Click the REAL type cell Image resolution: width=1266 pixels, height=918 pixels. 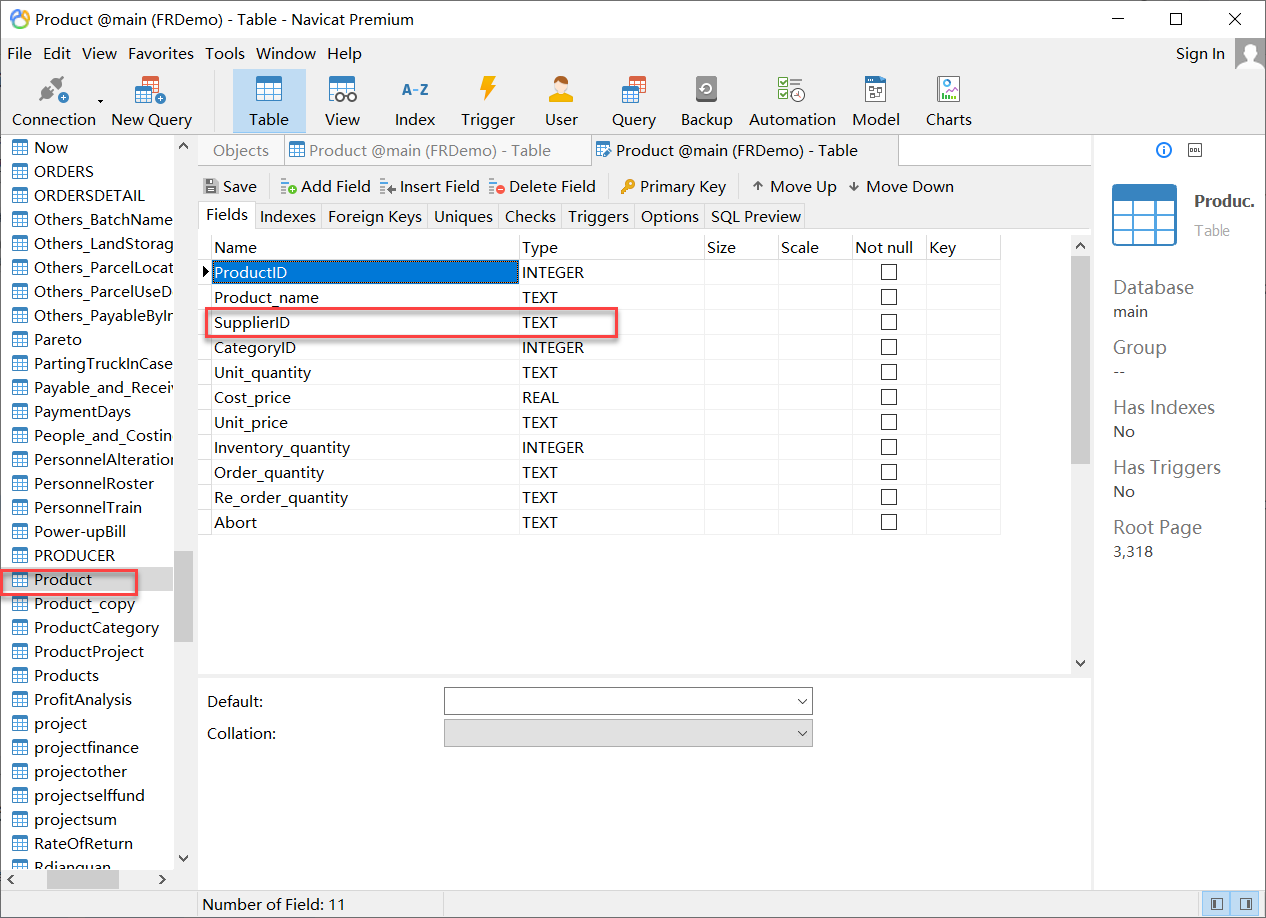click(x=611, y=397)
